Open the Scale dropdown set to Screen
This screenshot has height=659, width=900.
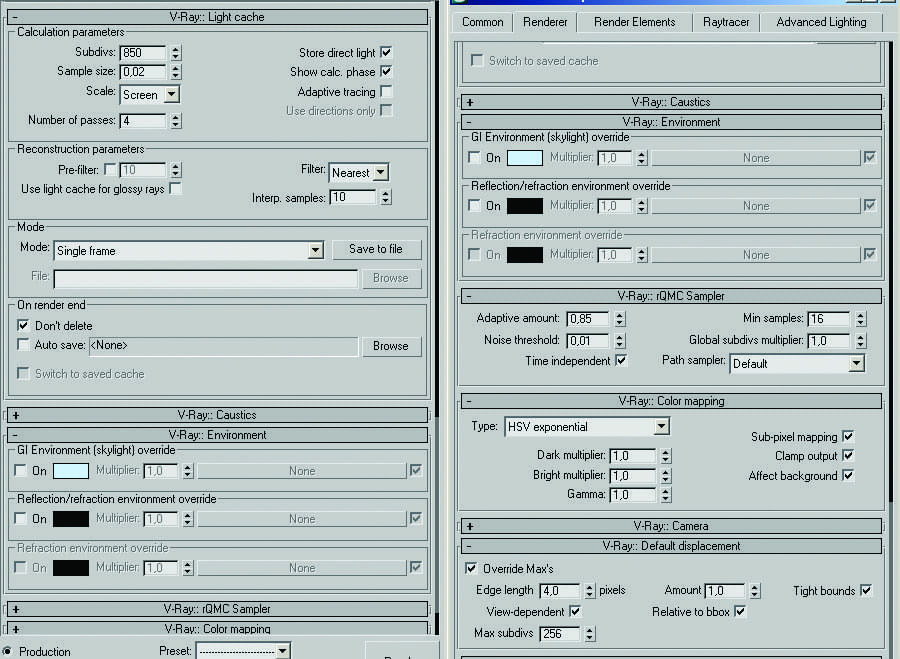pyautogui.click(x=150, y=95)
